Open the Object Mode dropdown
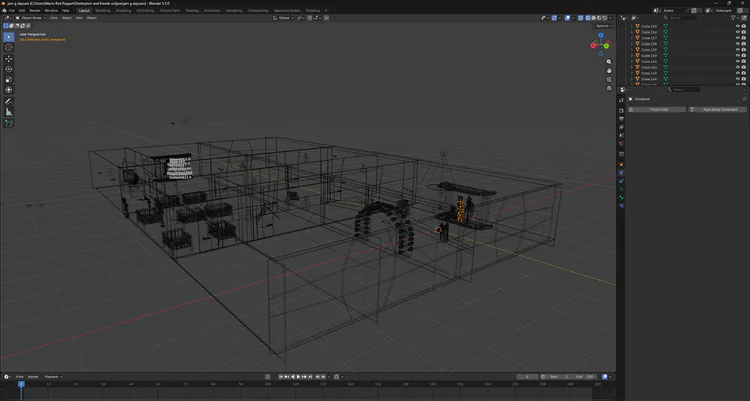Image resolution: width=750 pixels, height=401 pixels. [31, 18]
